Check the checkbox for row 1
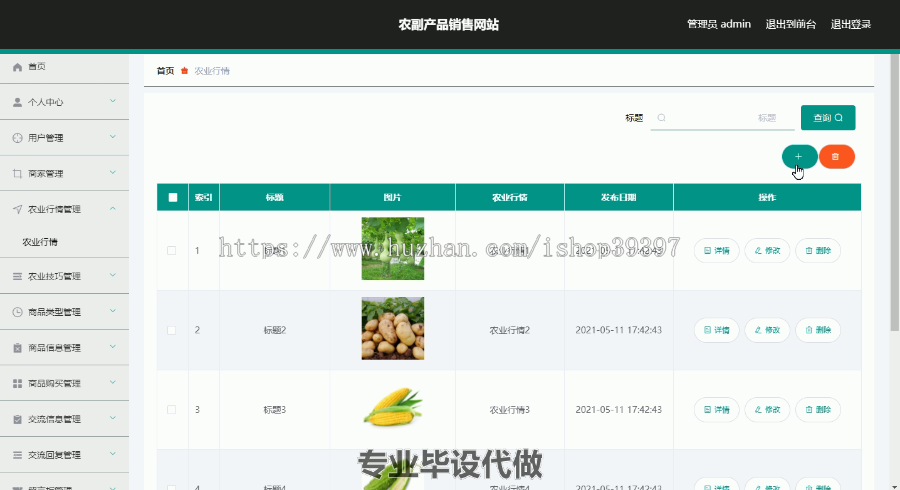Image resolution: width=900 pixels, height=490 pixels. 172,250
